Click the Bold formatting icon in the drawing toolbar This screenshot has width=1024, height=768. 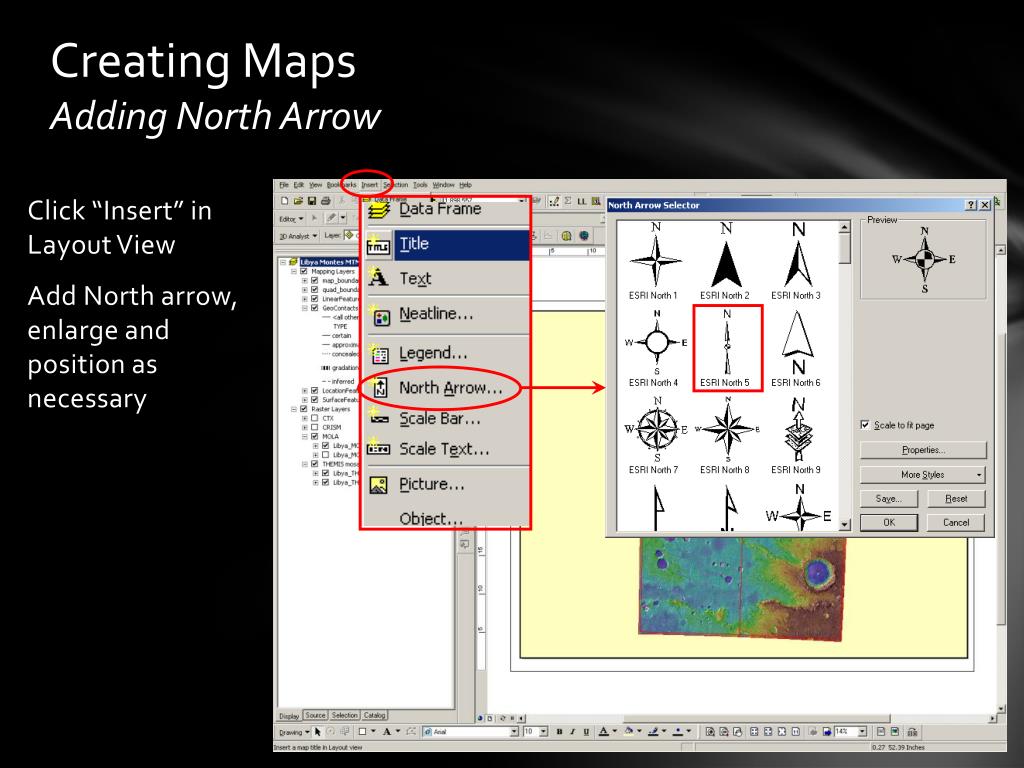coord(559,732)
